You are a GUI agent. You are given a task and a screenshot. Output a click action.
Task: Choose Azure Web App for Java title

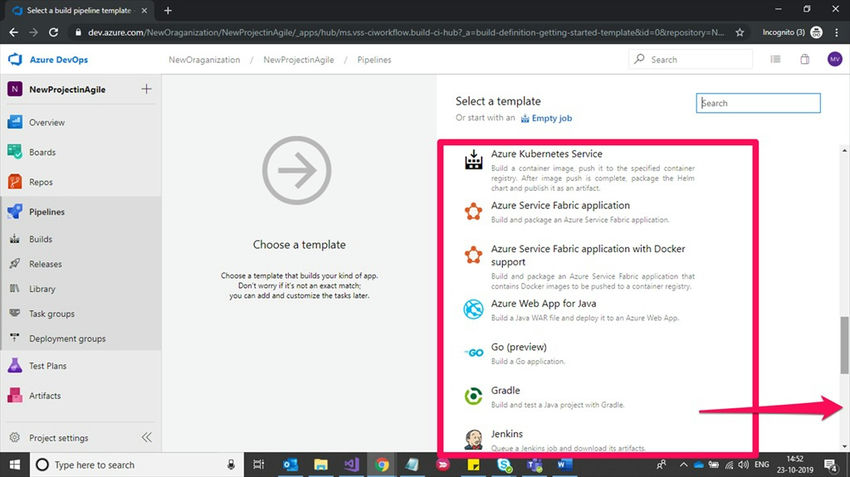tap(543, 304)
